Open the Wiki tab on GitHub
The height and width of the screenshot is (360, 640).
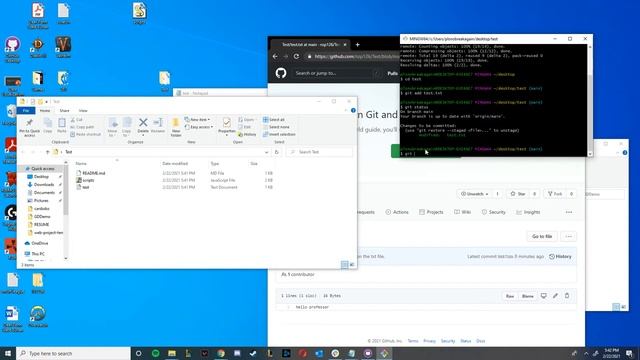(x=462, y=212)
